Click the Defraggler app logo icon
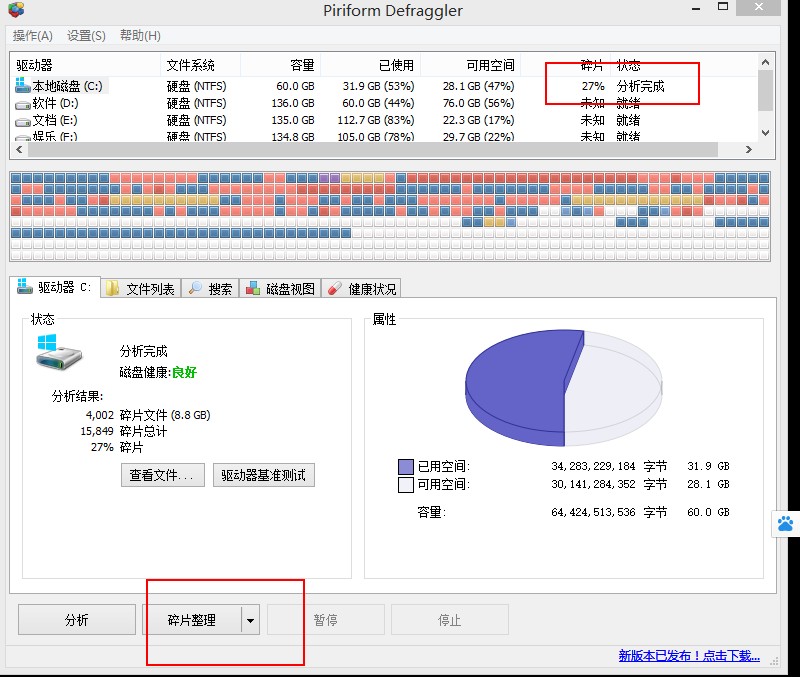 coord(16,9)
